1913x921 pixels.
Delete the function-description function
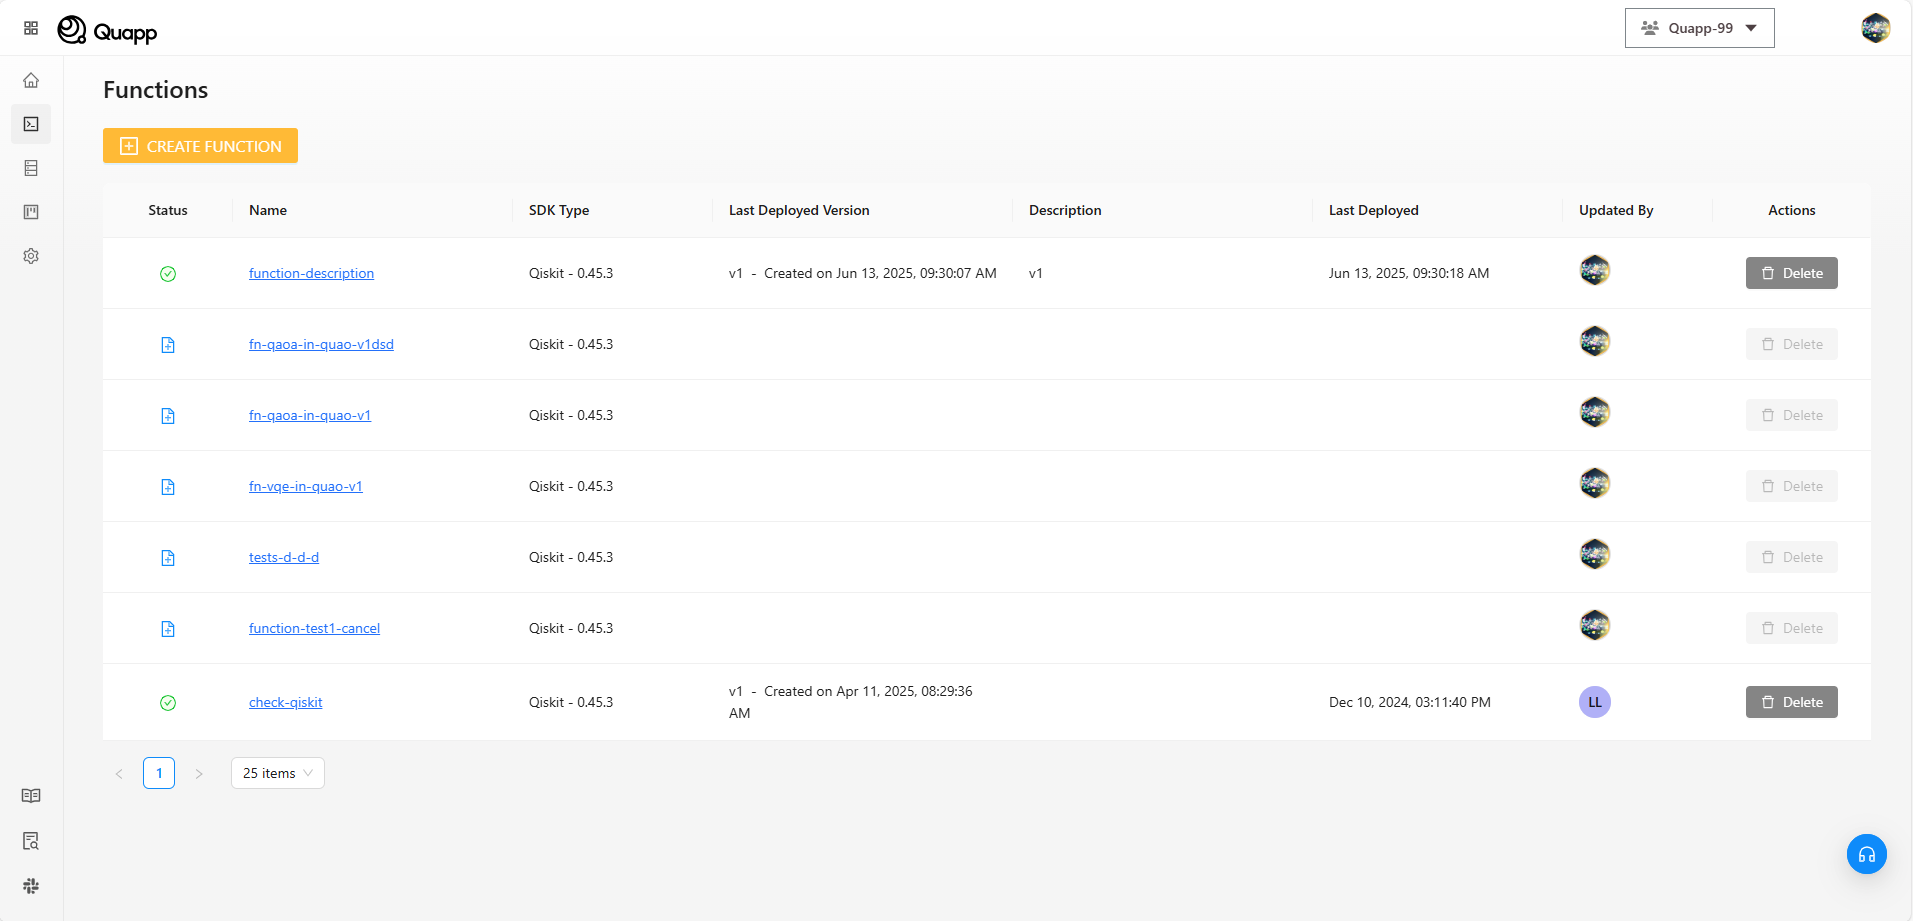(x=1791, y=273)
